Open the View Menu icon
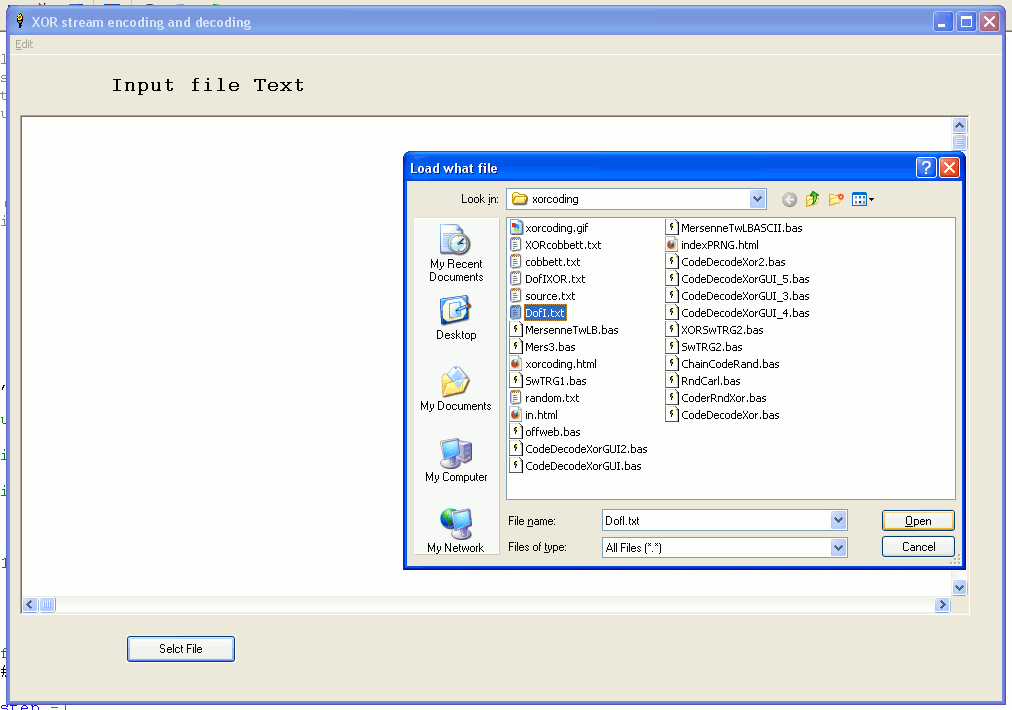Viewport: 1012px width, 710px height. tap(862, 200)
